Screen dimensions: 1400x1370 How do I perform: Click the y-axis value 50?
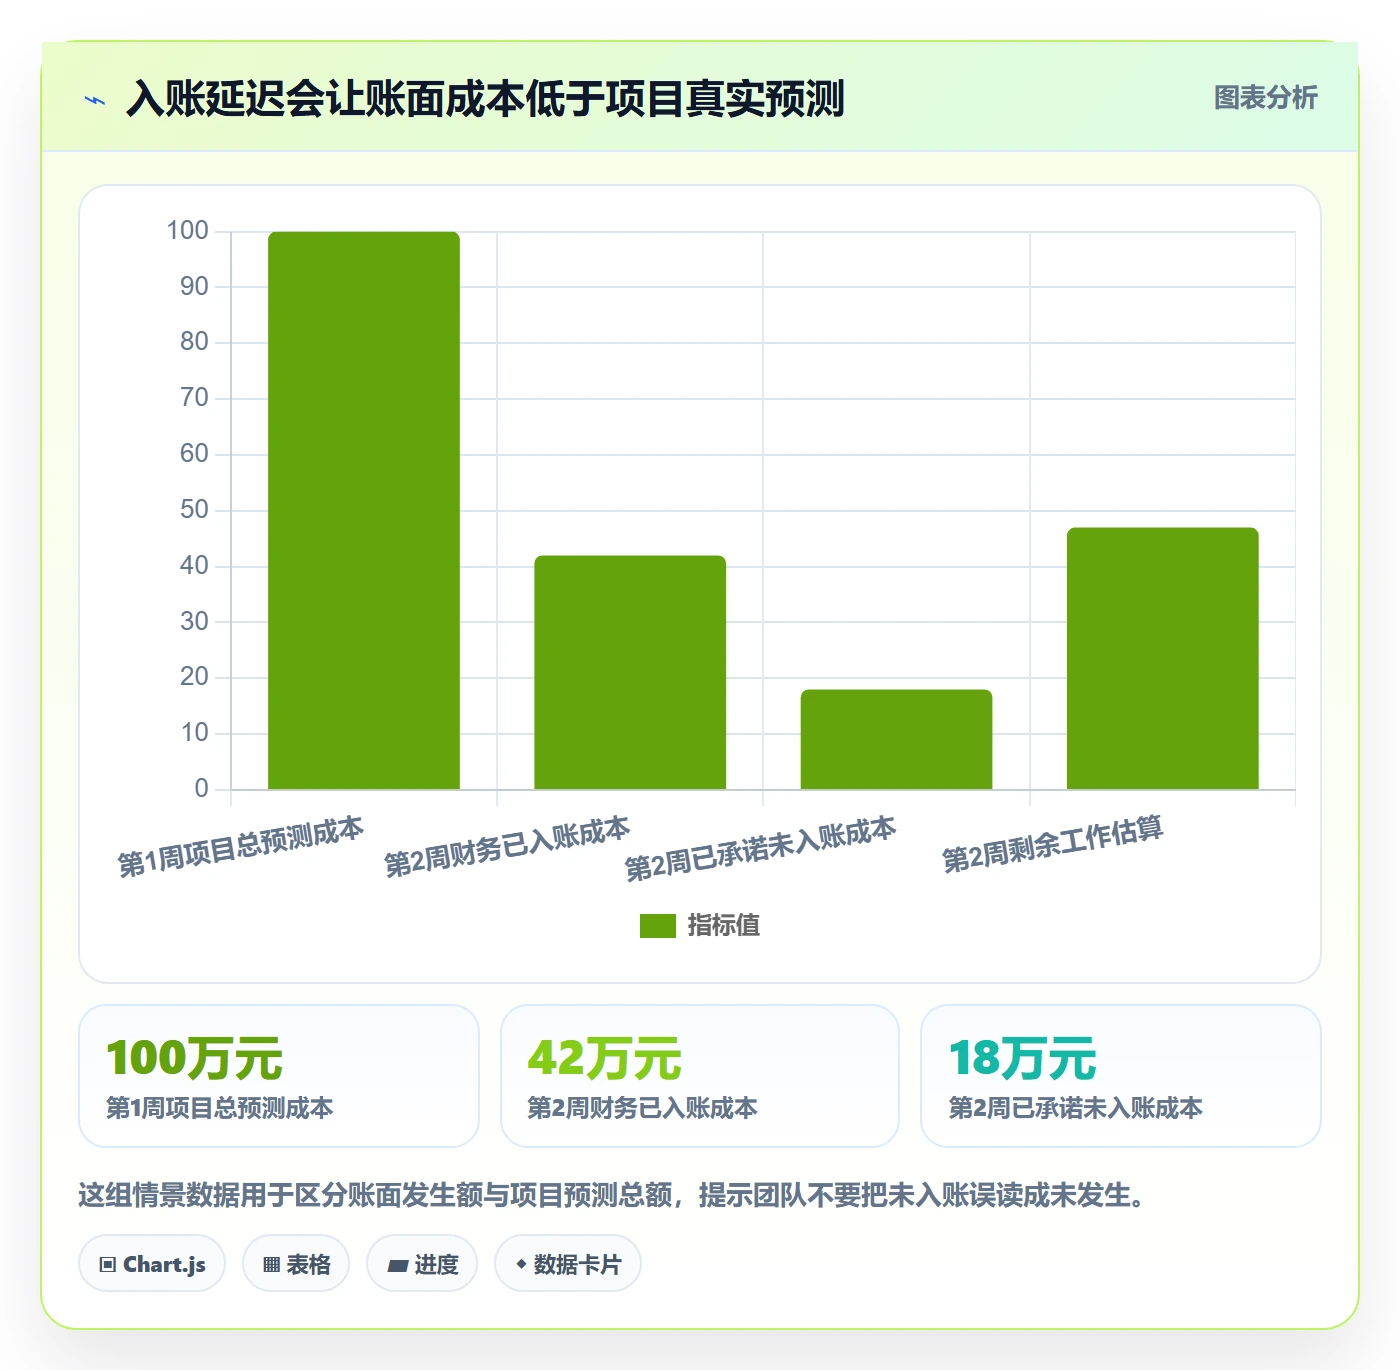coord(194,510)
